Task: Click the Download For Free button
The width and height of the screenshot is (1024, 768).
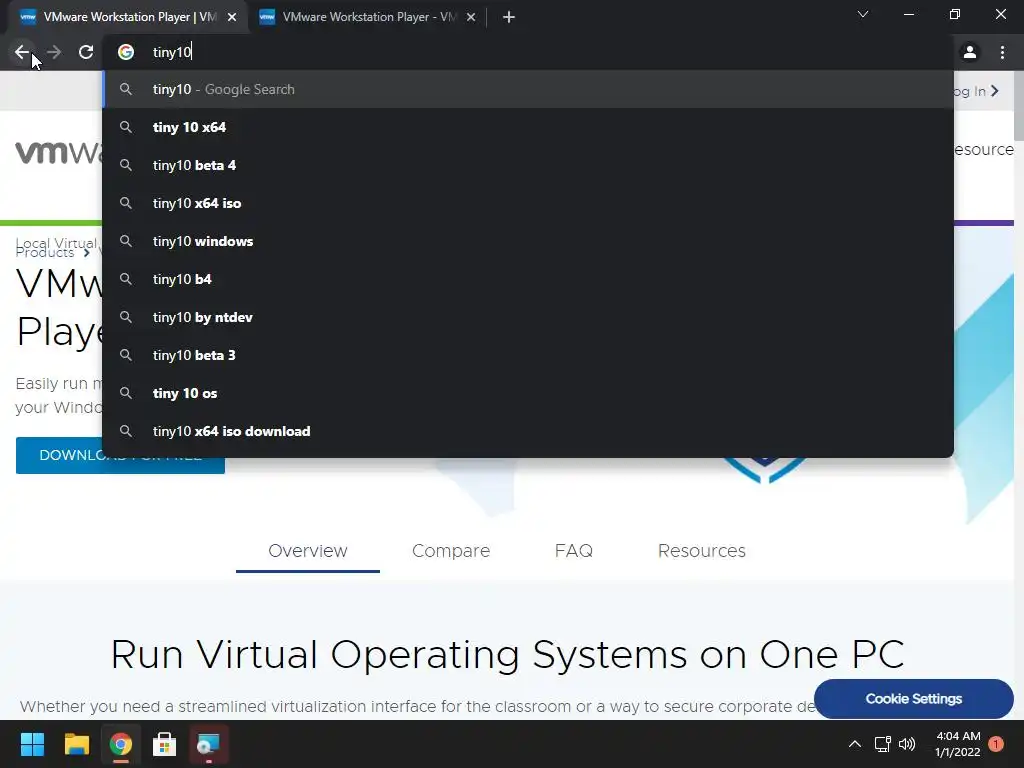Action: pos(120,455)
